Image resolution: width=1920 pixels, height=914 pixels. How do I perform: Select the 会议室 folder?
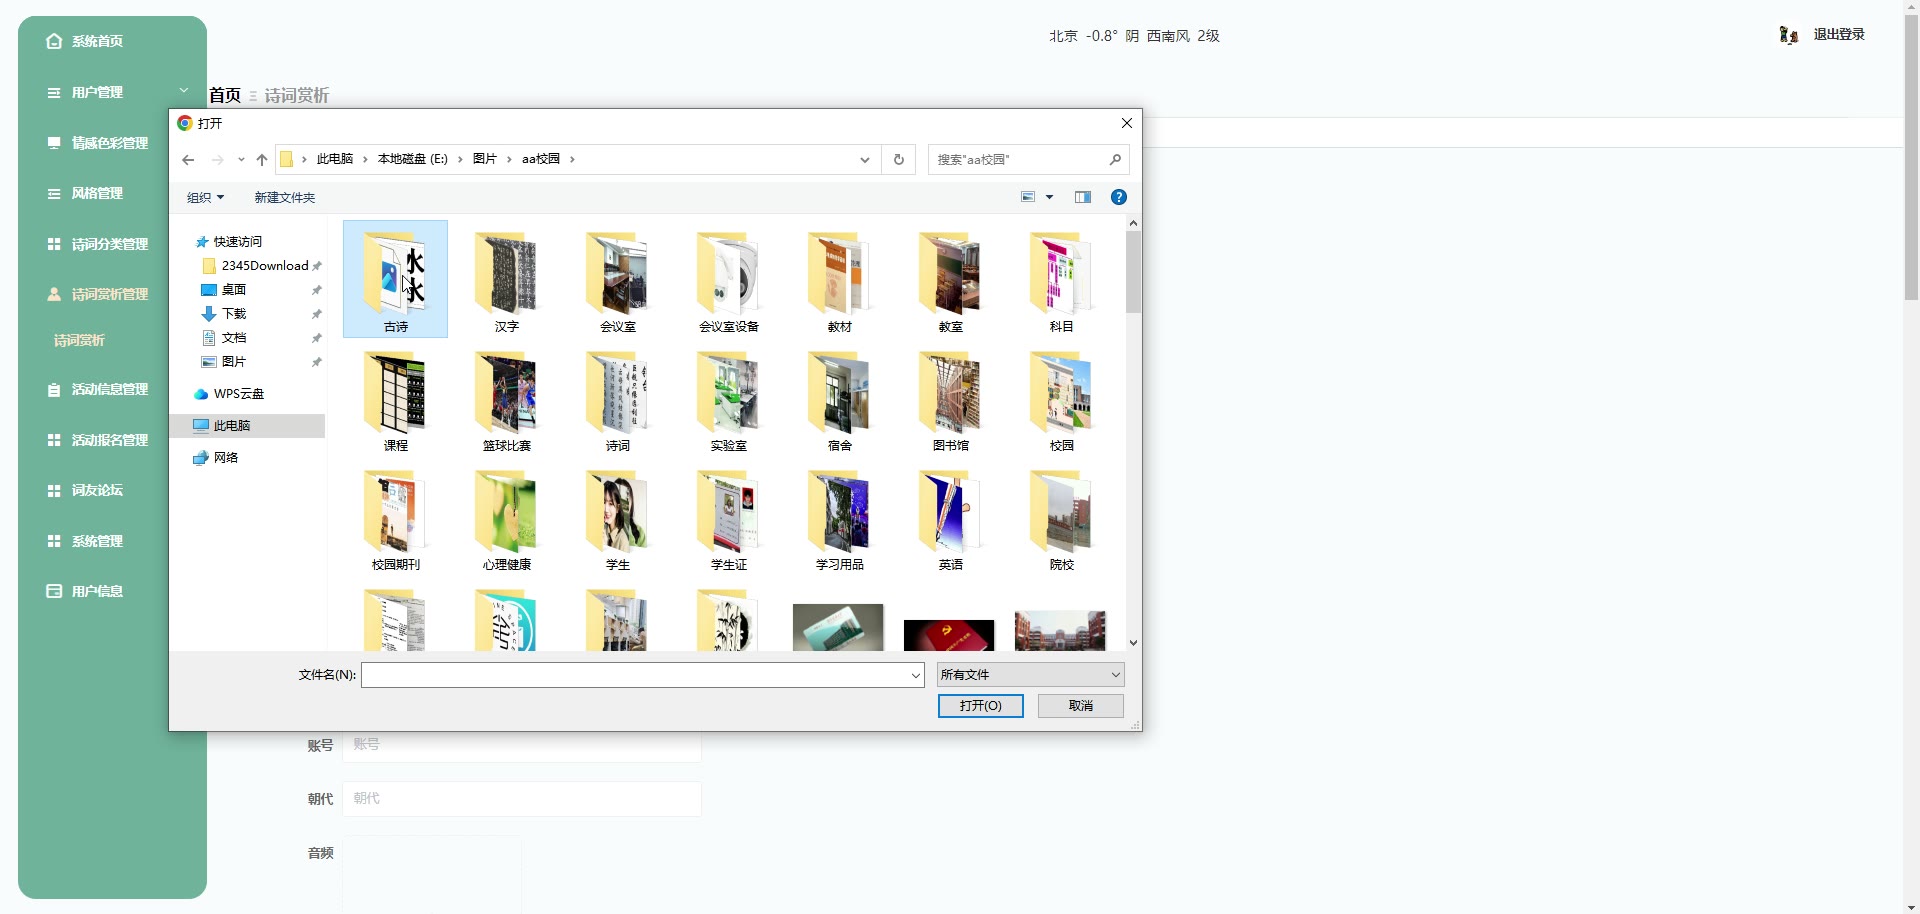coord(617,279)
